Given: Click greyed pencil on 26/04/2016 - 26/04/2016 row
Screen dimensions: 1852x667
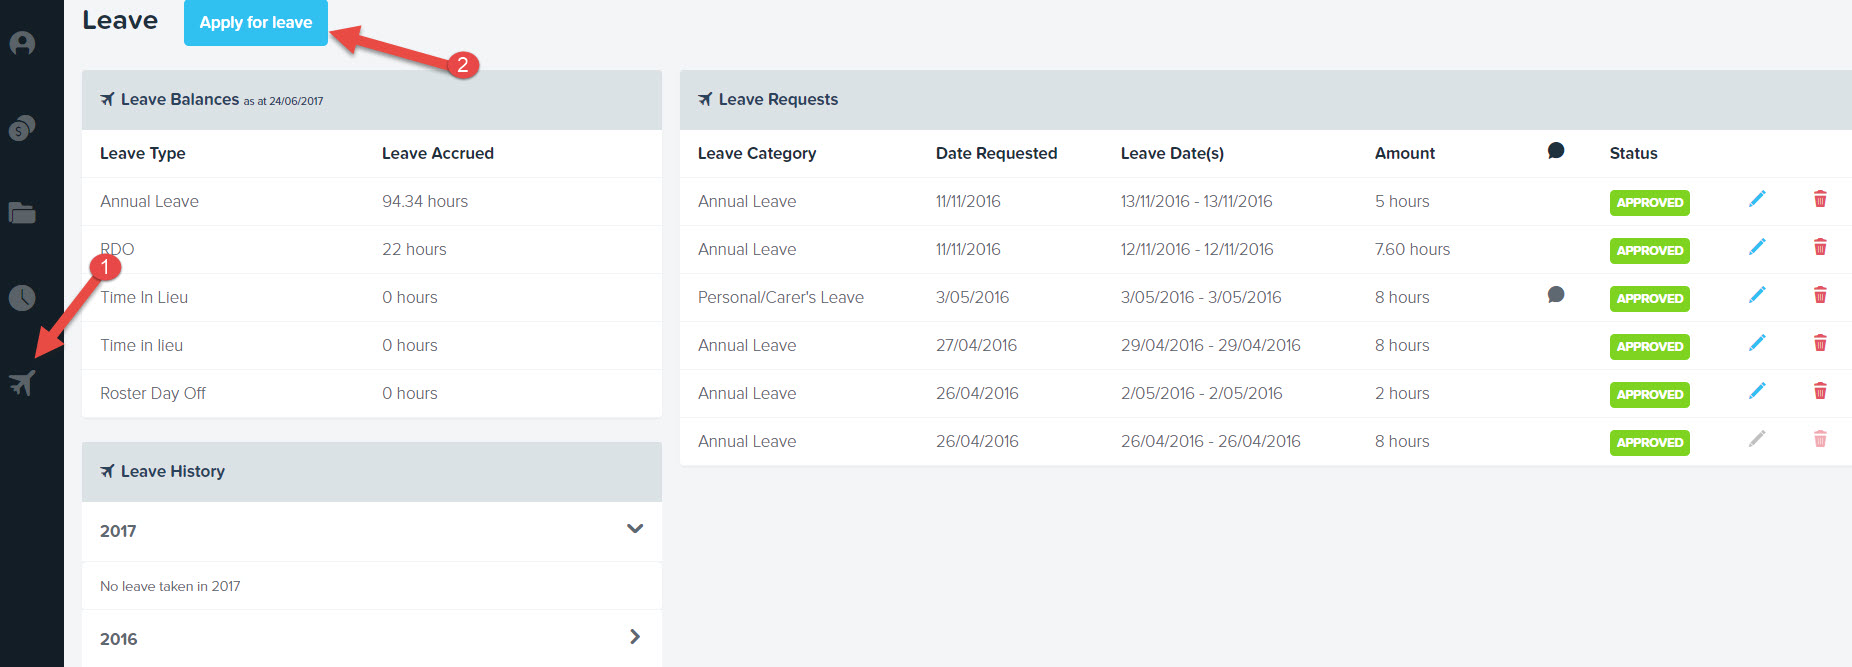Looking at the screenshot, I should click(1757, 439).
